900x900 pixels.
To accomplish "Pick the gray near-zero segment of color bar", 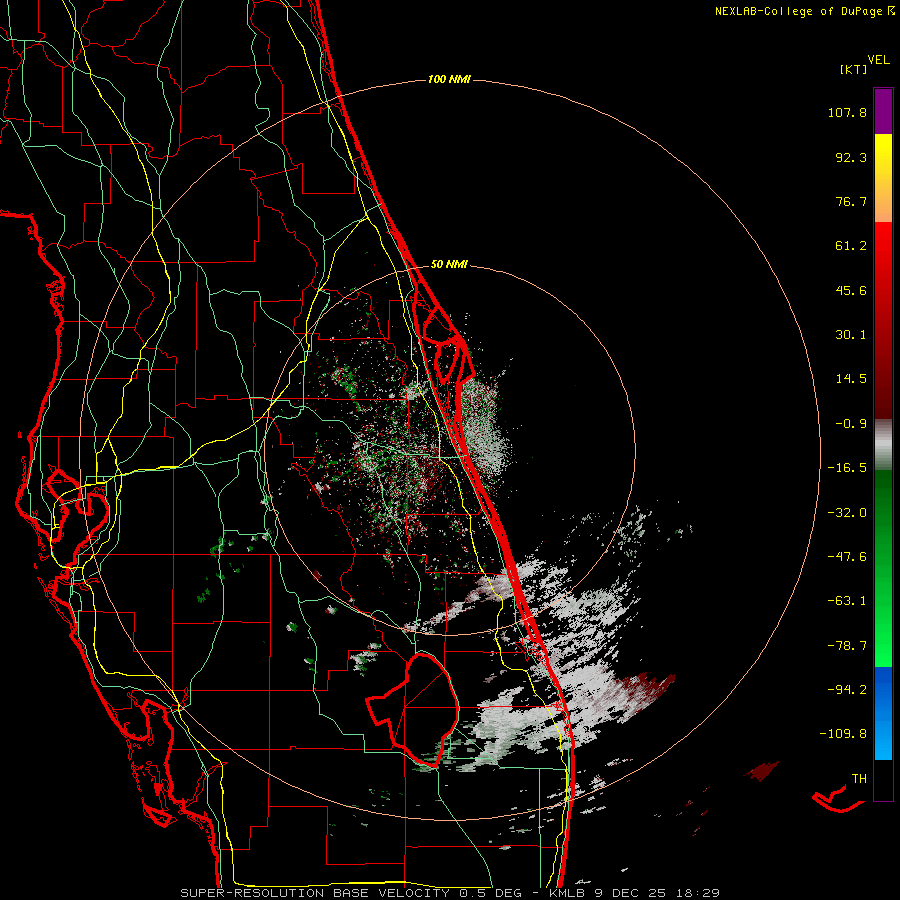I will [x=883, y=444].
